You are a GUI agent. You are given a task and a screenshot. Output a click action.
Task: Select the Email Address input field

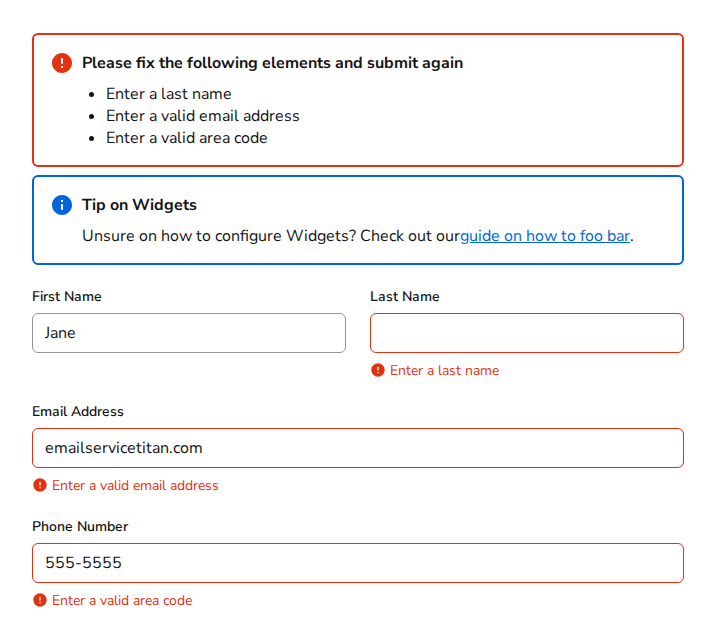(x=357, y=448)
